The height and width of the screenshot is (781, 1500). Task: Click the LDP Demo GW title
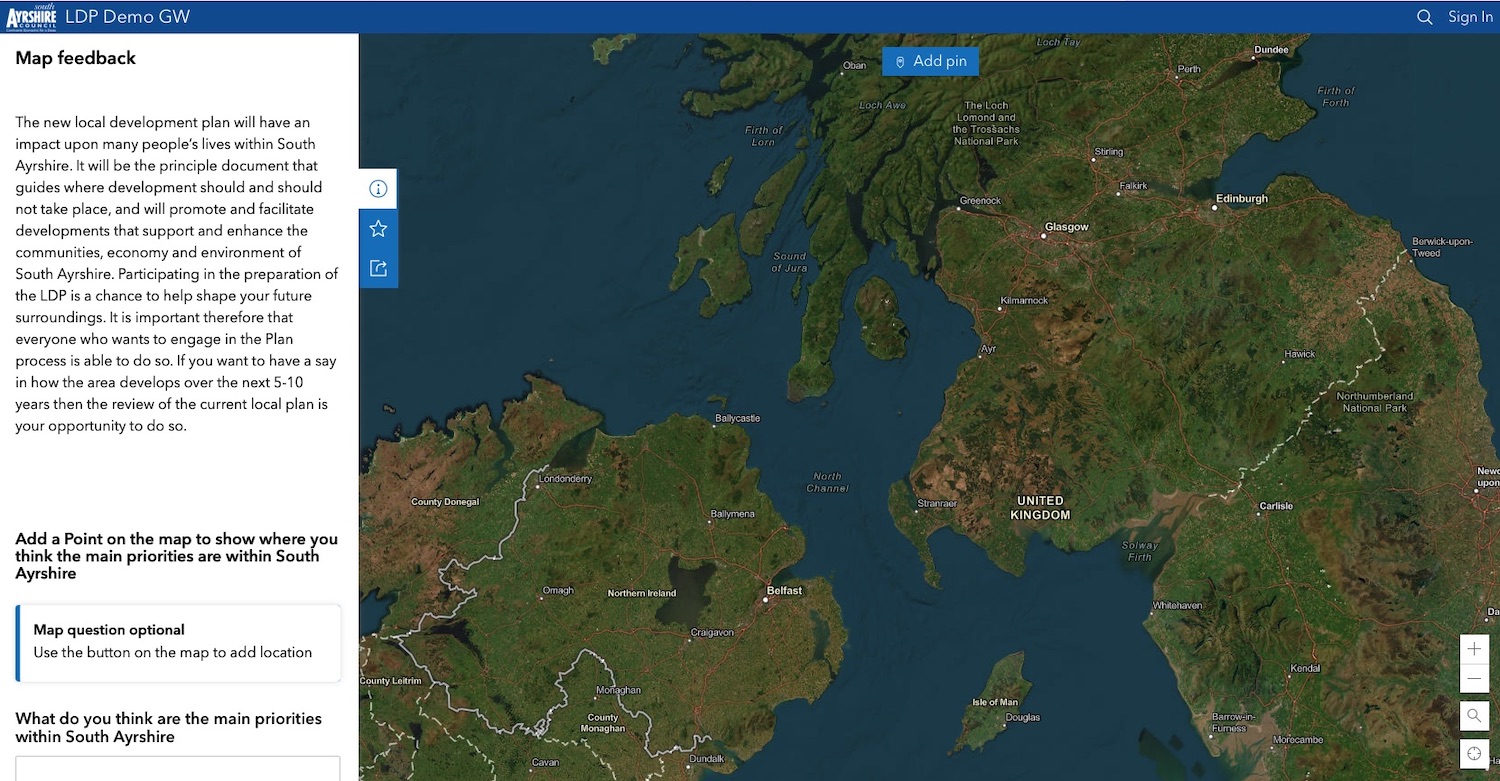[x=127, y=17]
